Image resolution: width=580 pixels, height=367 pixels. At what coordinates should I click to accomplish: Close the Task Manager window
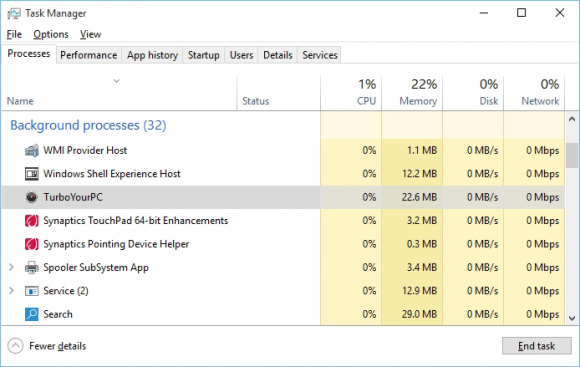tap(560, 13)
